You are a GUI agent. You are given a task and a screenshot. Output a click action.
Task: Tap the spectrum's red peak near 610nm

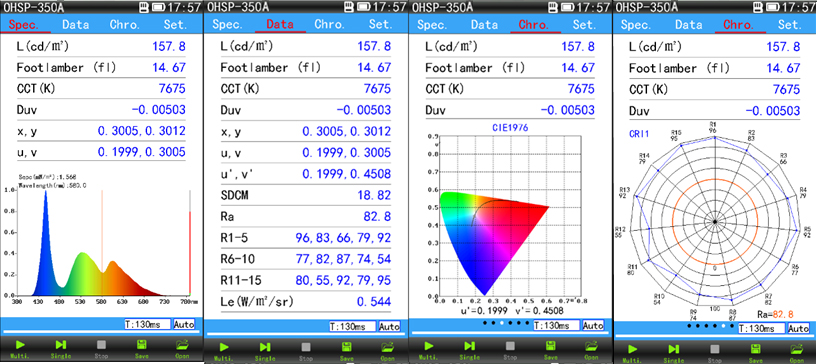click(112, 263)
